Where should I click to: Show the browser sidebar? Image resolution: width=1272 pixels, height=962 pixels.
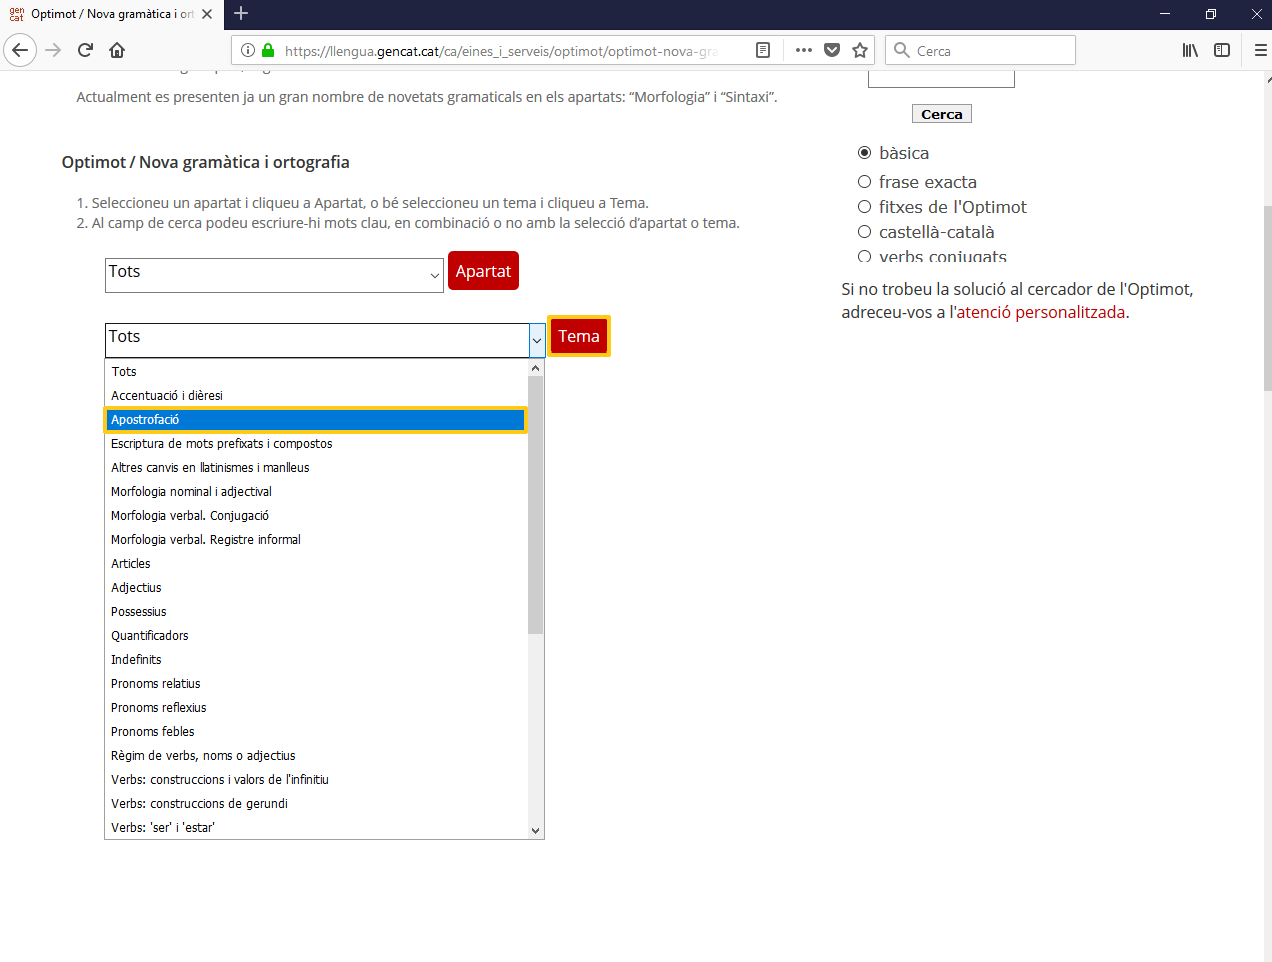click(x=1222, y=50)
